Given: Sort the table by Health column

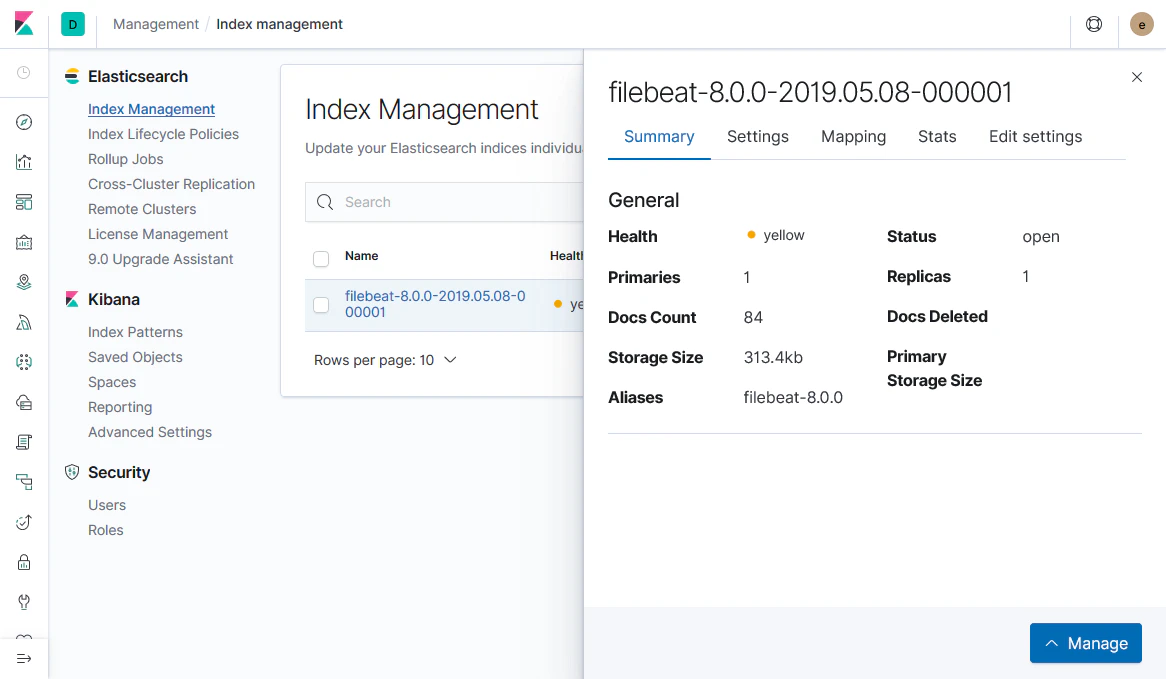Looking at the screenshot, I should coord(567,256).
